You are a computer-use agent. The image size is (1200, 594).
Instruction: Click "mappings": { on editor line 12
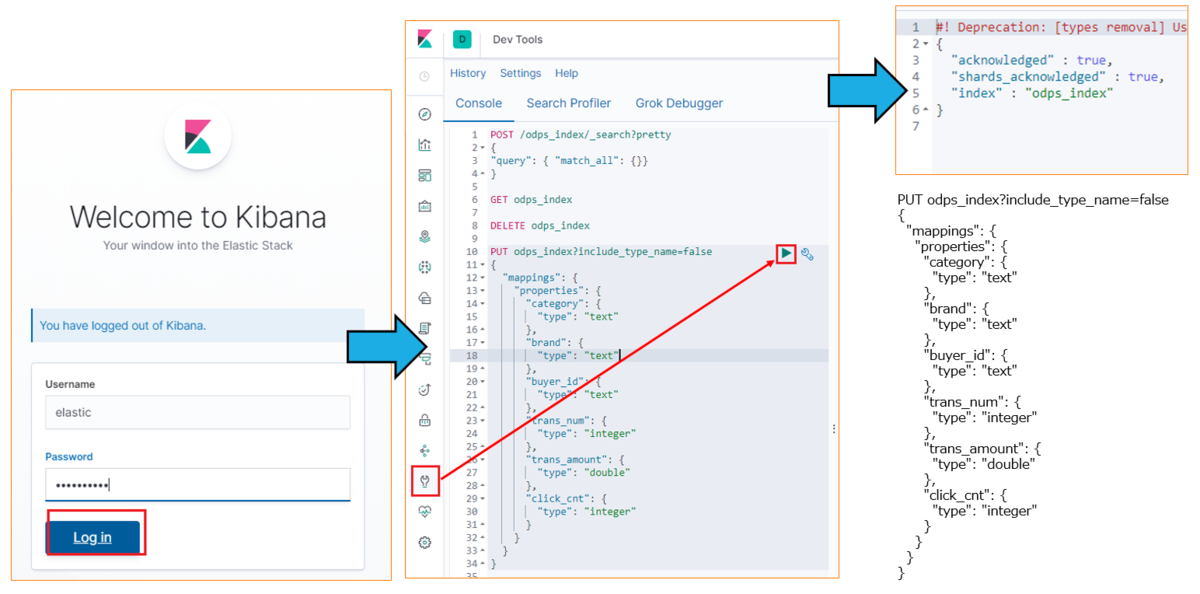coord(541,278)
